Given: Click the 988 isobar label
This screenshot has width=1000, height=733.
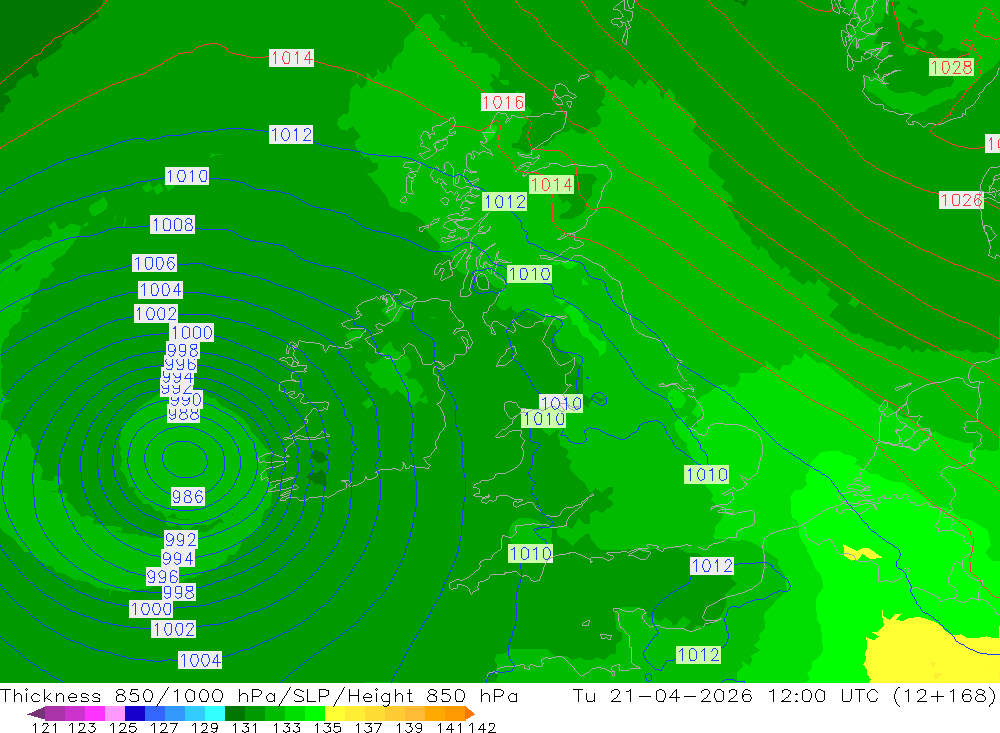Looking at the screenshot, I should 184,415.
